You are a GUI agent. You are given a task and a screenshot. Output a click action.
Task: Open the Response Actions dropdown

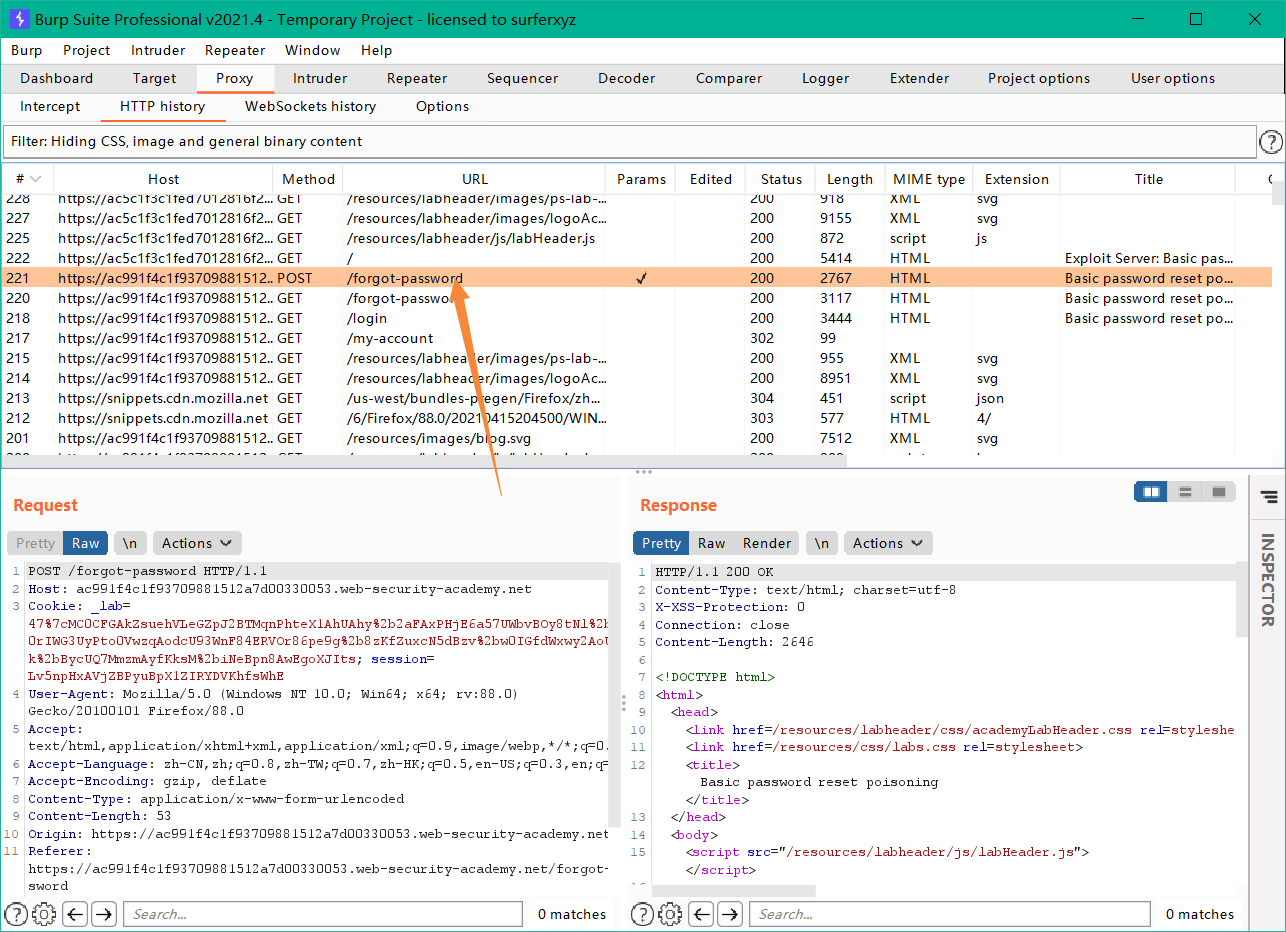click(x=888, y=543)
